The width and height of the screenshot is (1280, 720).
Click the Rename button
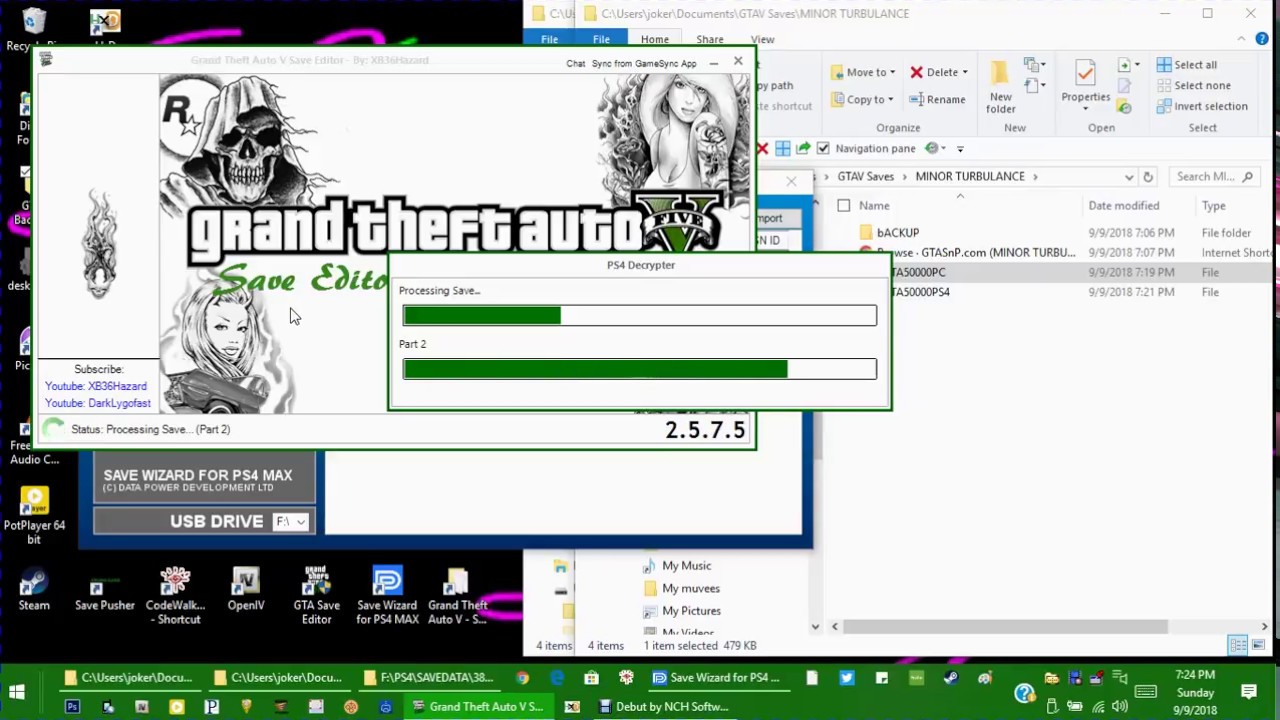[937, 99]
